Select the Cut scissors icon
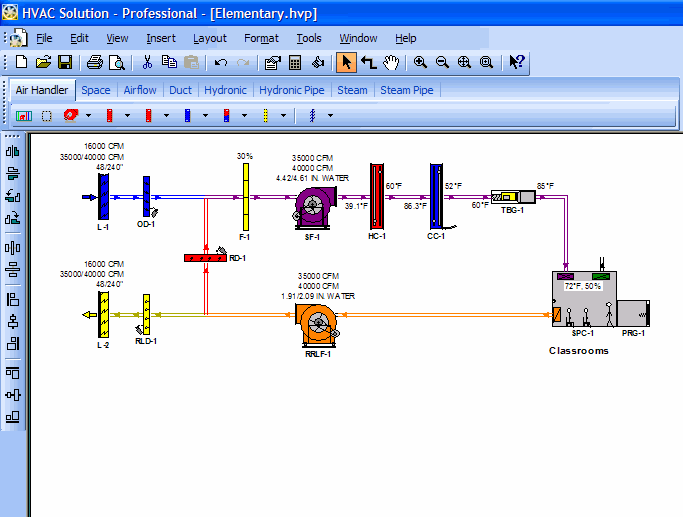Screen dimensions: 683x517 [147, 62]
